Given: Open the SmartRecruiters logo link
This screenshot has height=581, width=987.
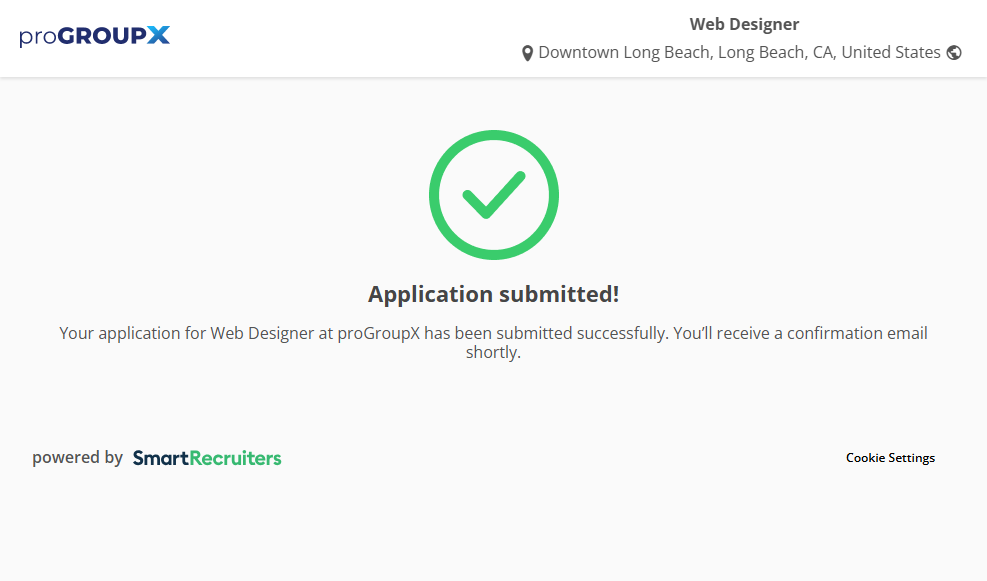Looking at the screenshot, I should [x=207, y=458].
